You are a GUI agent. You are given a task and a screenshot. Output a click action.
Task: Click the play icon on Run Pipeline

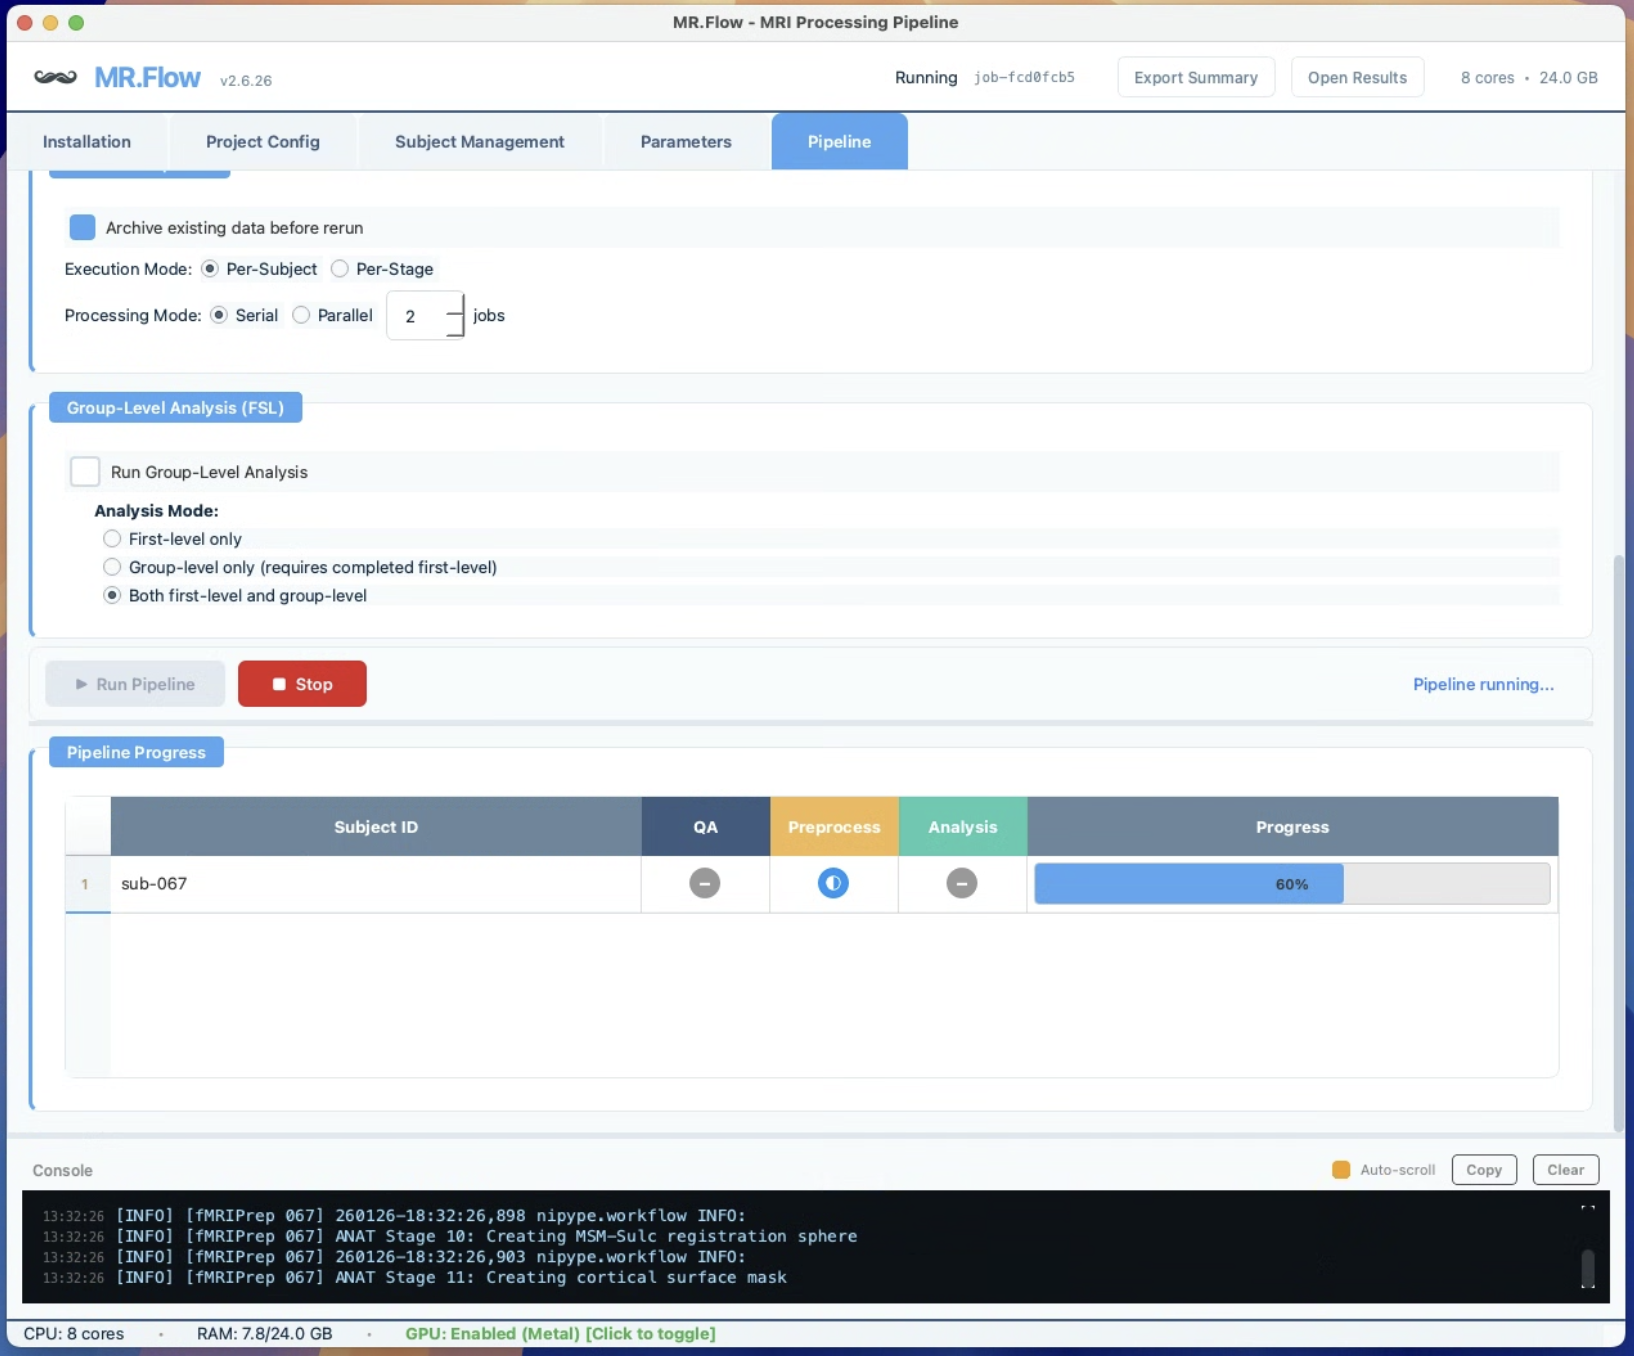[82, 684]
